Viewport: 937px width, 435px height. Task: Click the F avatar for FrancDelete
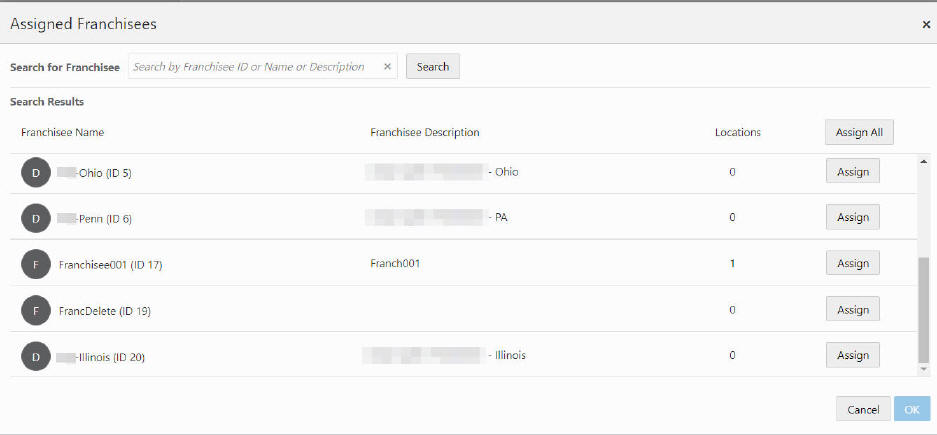coord(36,311)
